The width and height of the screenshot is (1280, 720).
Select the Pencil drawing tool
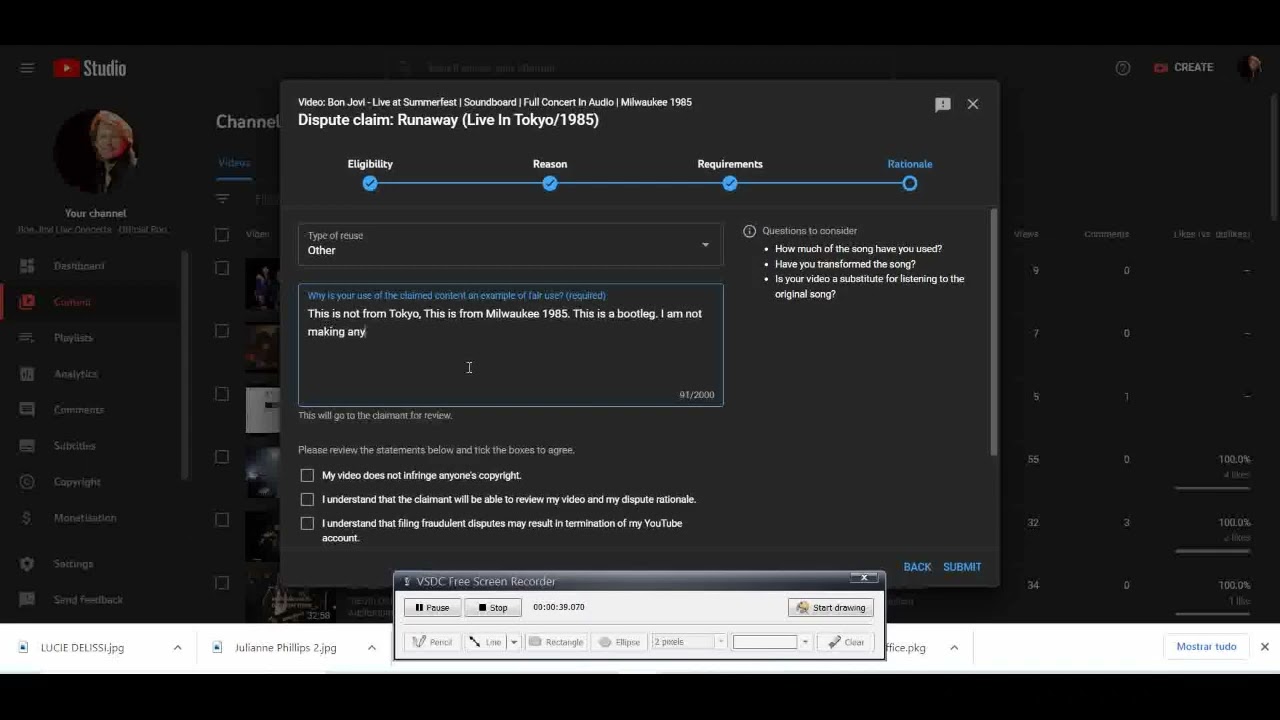[432, 642]
